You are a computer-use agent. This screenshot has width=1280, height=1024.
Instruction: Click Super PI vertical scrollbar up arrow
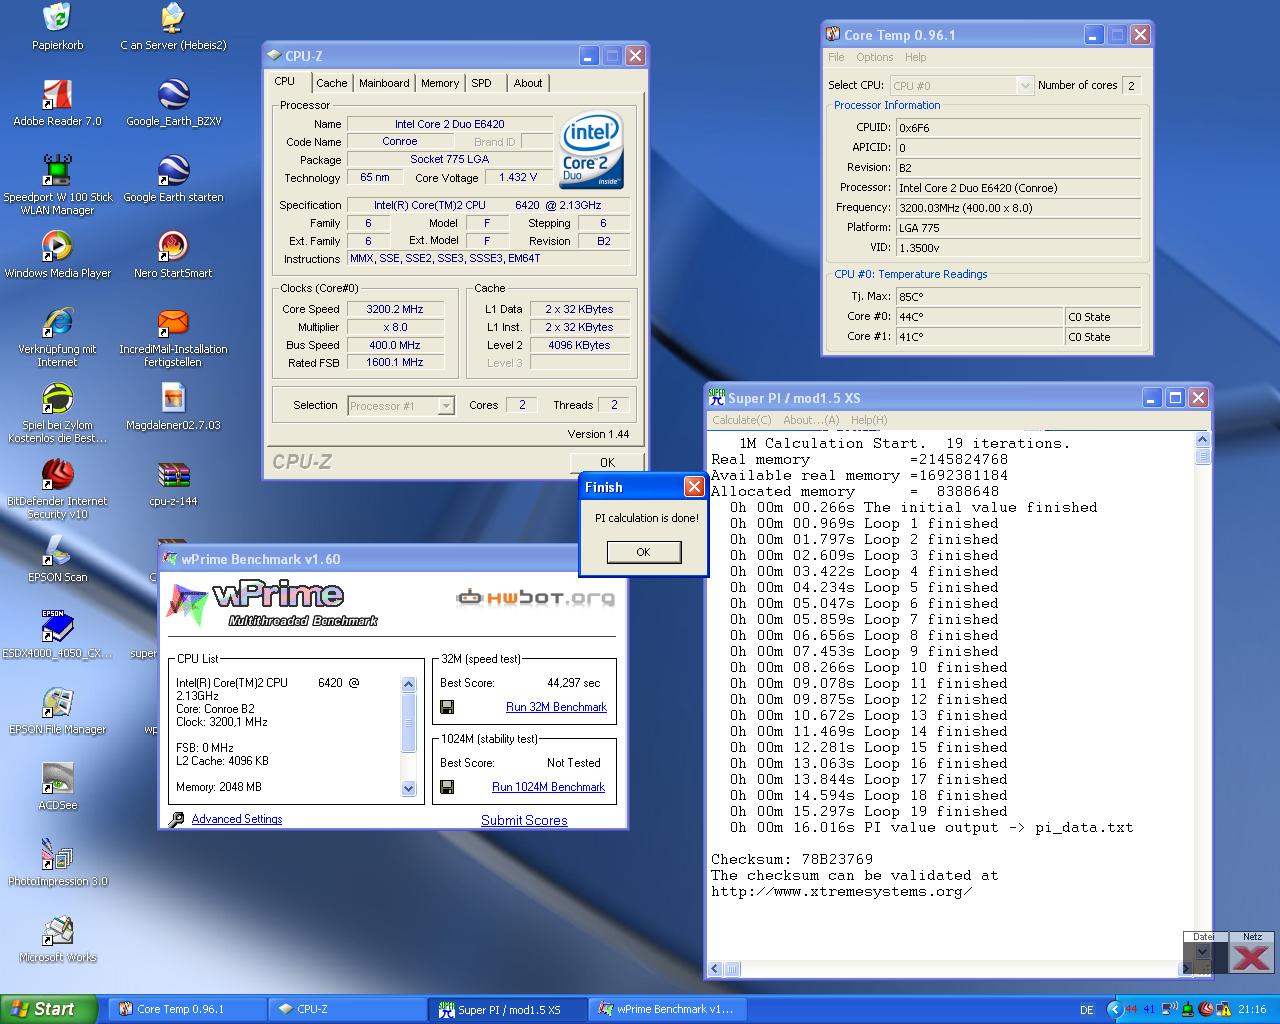tap(1202, 439)
